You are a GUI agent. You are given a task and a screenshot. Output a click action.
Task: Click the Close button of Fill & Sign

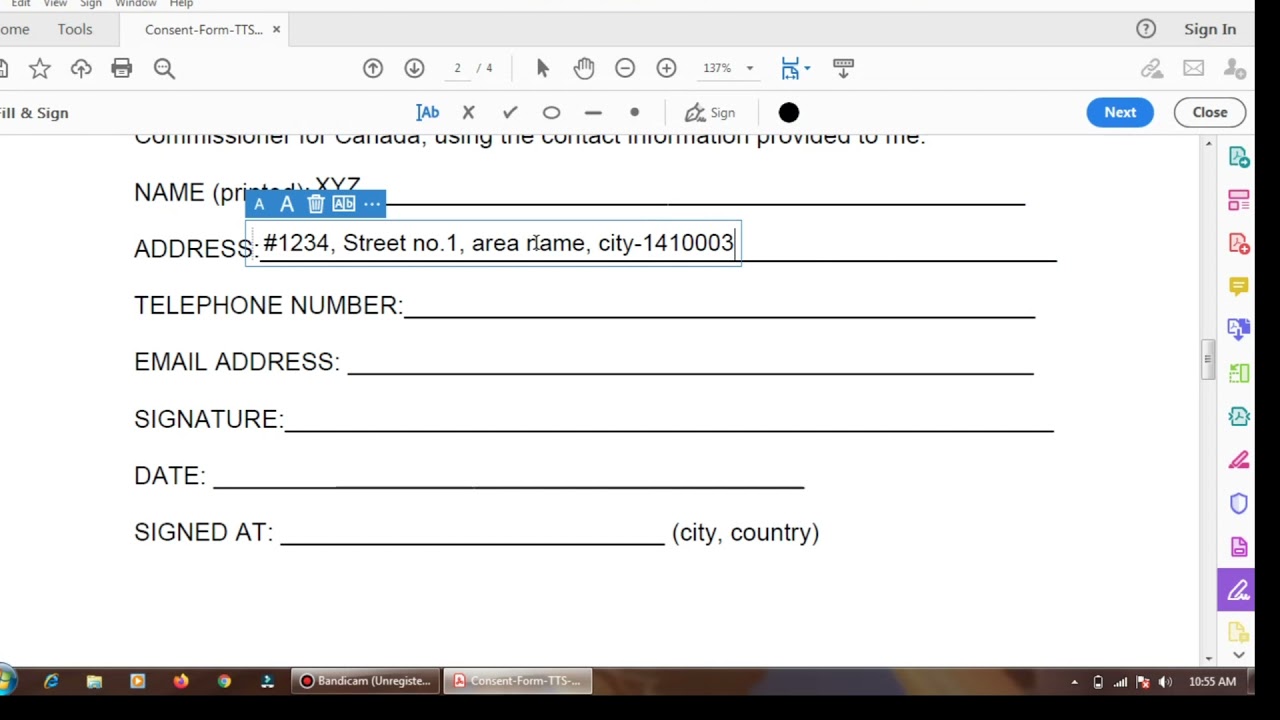coord(1209,112)
